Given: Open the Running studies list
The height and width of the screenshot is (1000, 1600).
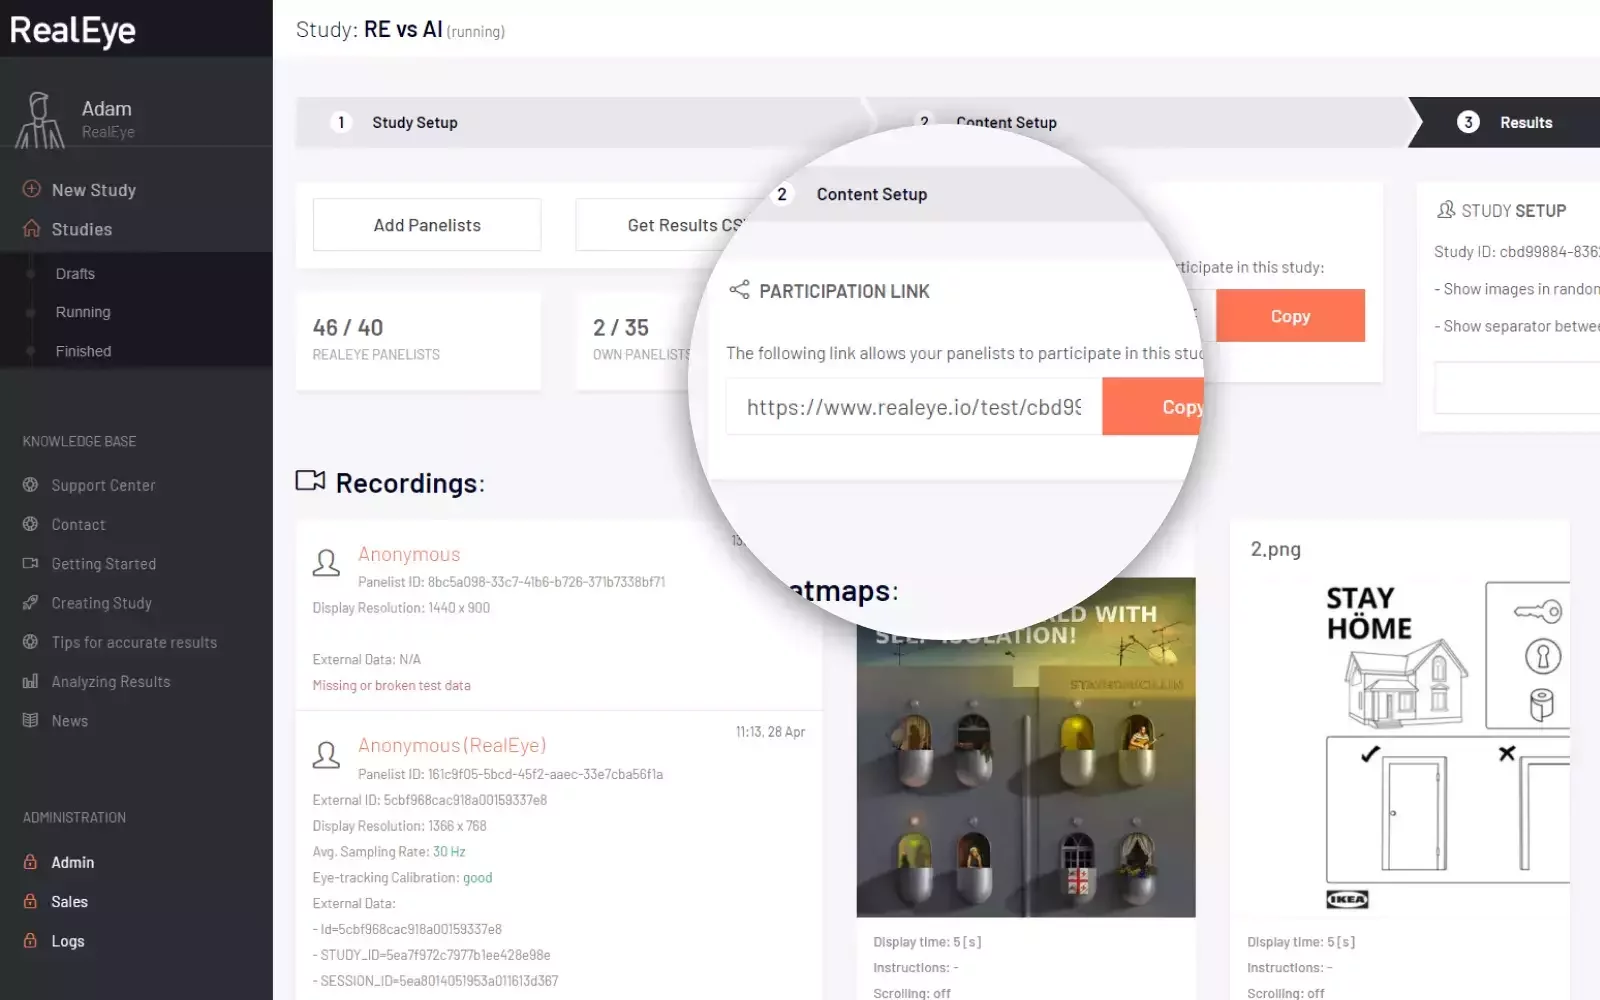Looking at the screenshot, I should tap(83, 312).
